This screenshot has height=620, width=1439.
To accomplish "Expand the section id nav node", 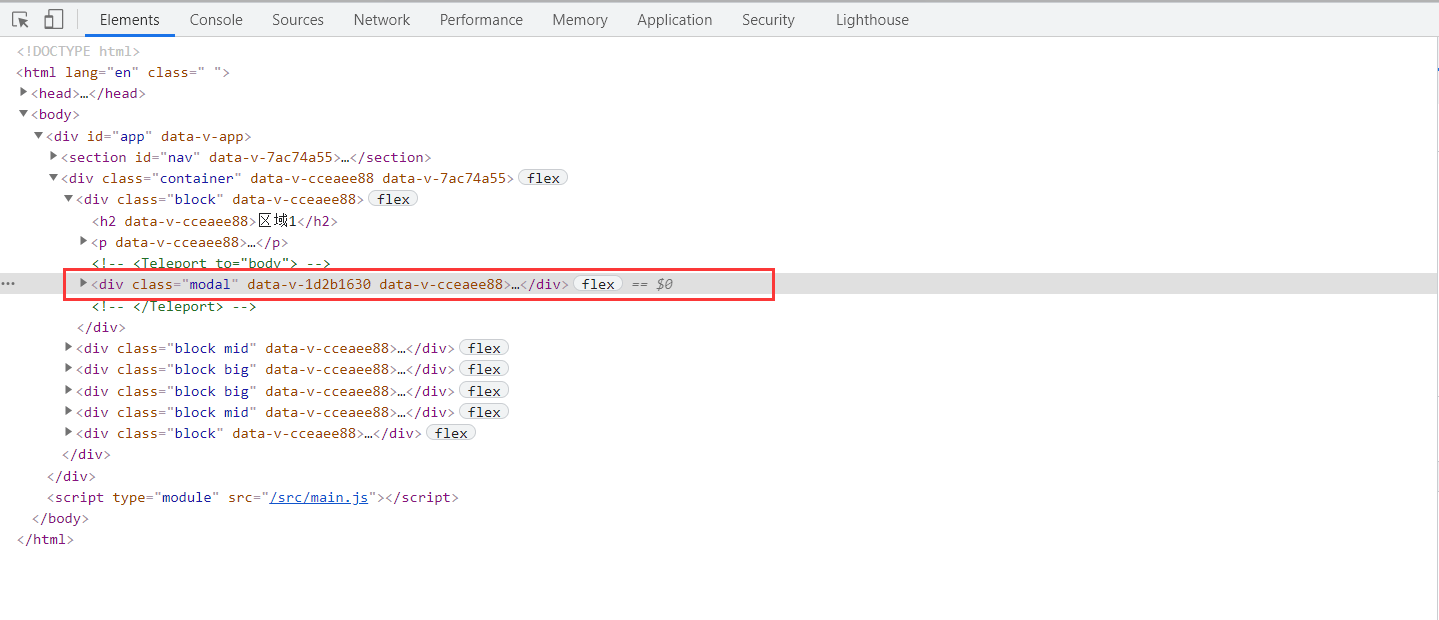I will 54,156.
